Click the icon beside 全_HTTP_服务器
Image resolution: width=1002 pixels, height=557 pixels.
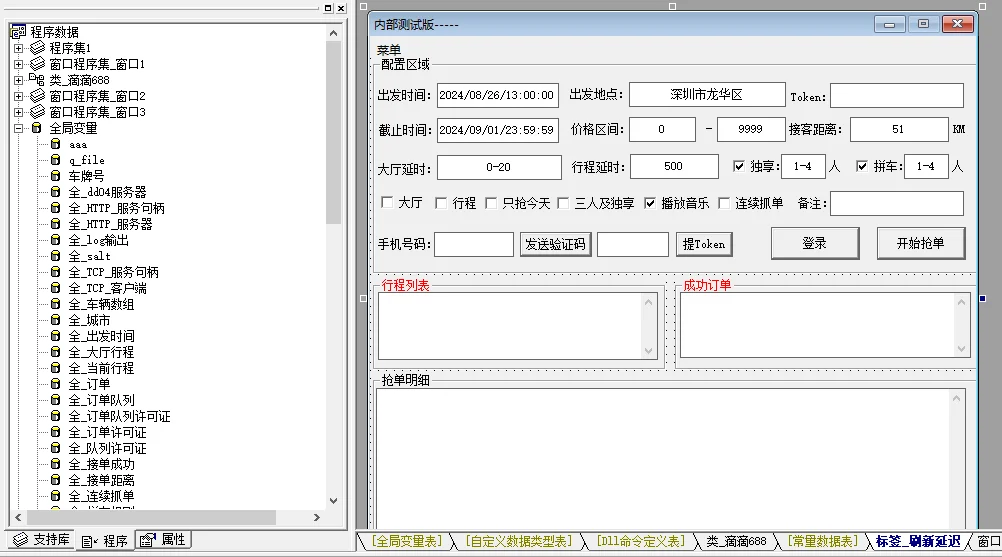(56, 224)
